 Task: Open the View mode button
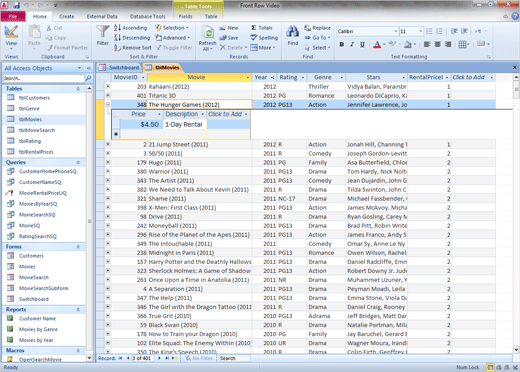pyautogui.click(x=11, y=37)
